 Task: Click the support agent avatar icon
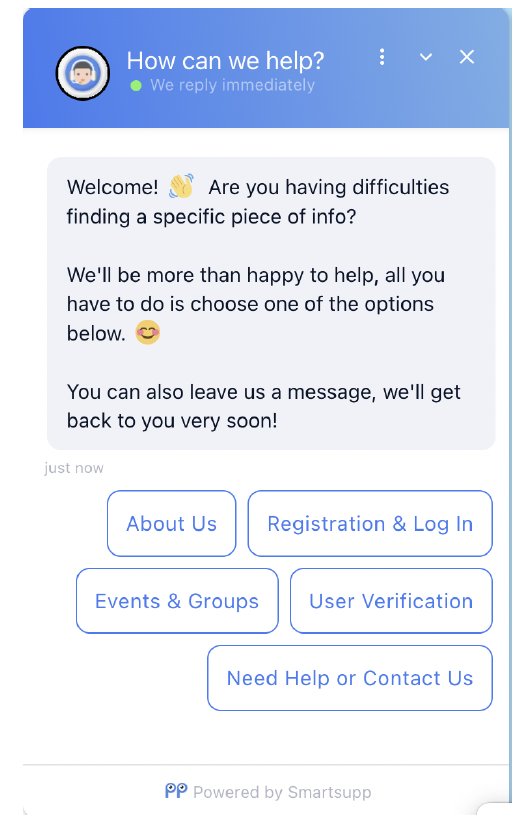point(83,73)
